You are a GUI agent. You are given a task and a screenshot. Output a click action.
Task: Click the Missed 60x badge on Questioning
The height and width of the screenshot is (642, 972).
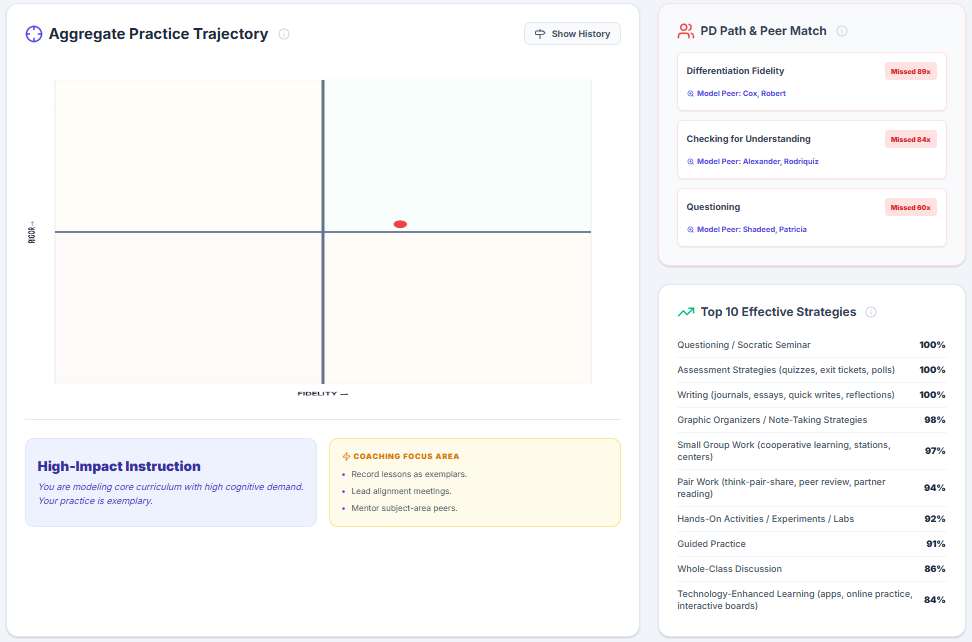910,207
